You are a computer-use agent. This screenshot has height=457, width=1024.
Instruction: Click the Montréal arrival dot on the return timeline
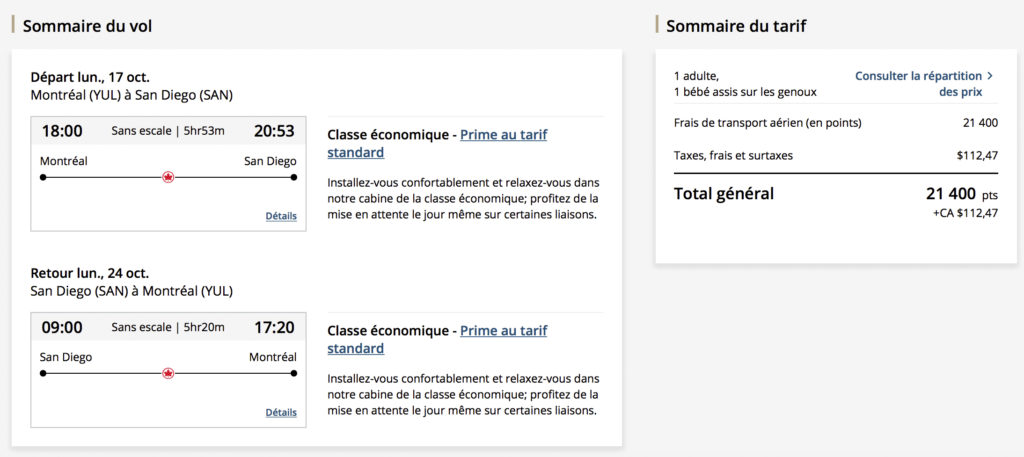pyautogui.click(x=294, y=373)
